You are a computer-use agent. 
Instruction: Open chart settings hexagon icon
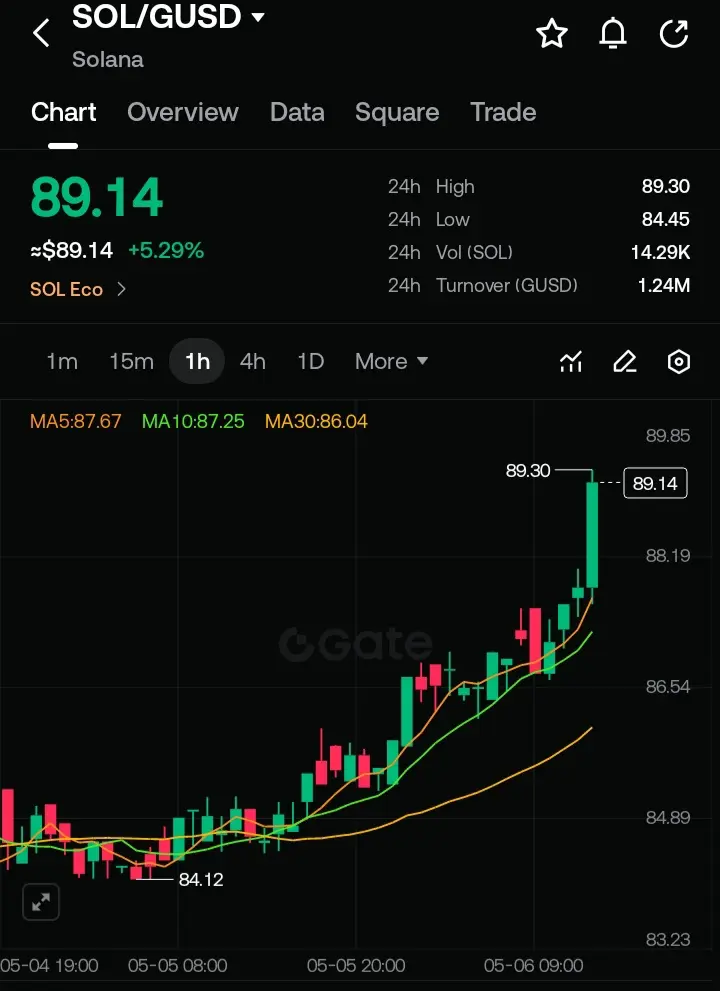[678, 362]
